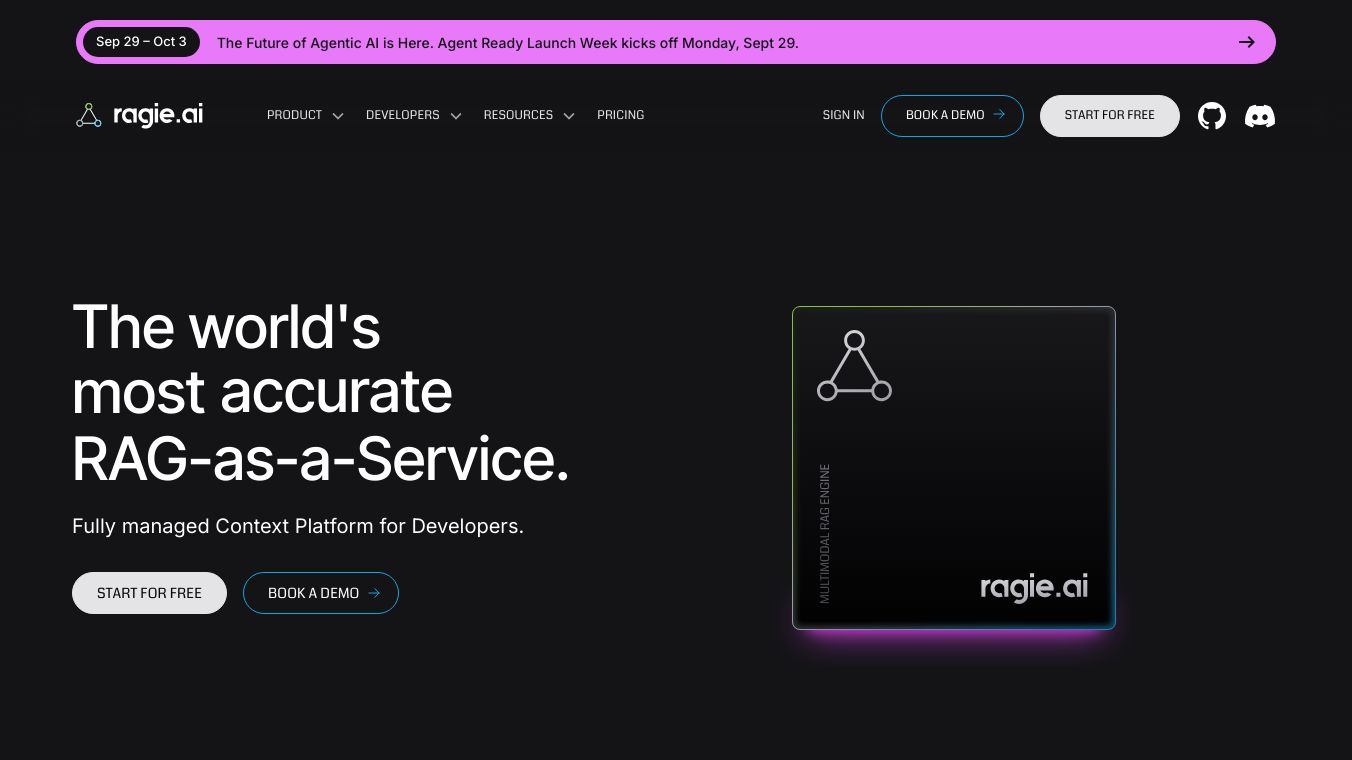Click the hero Start for Free button
The image size is (1352, 760).
149,593
